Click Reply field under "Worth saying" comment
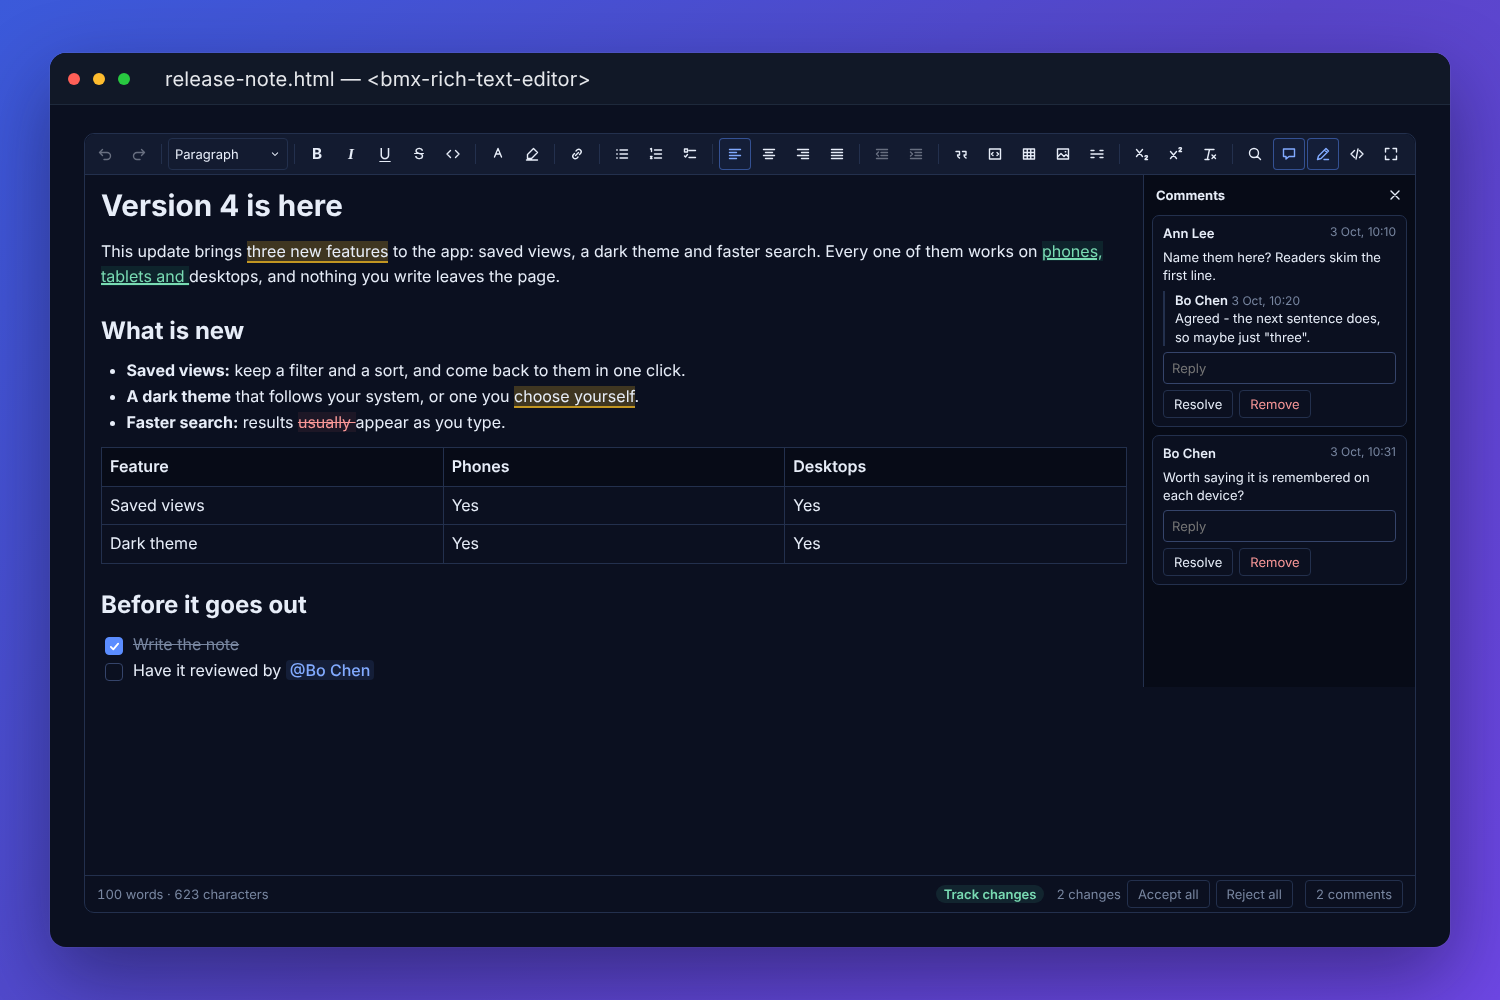This screenshot has height=1000, width=1500. click(x=1279, y=526)
